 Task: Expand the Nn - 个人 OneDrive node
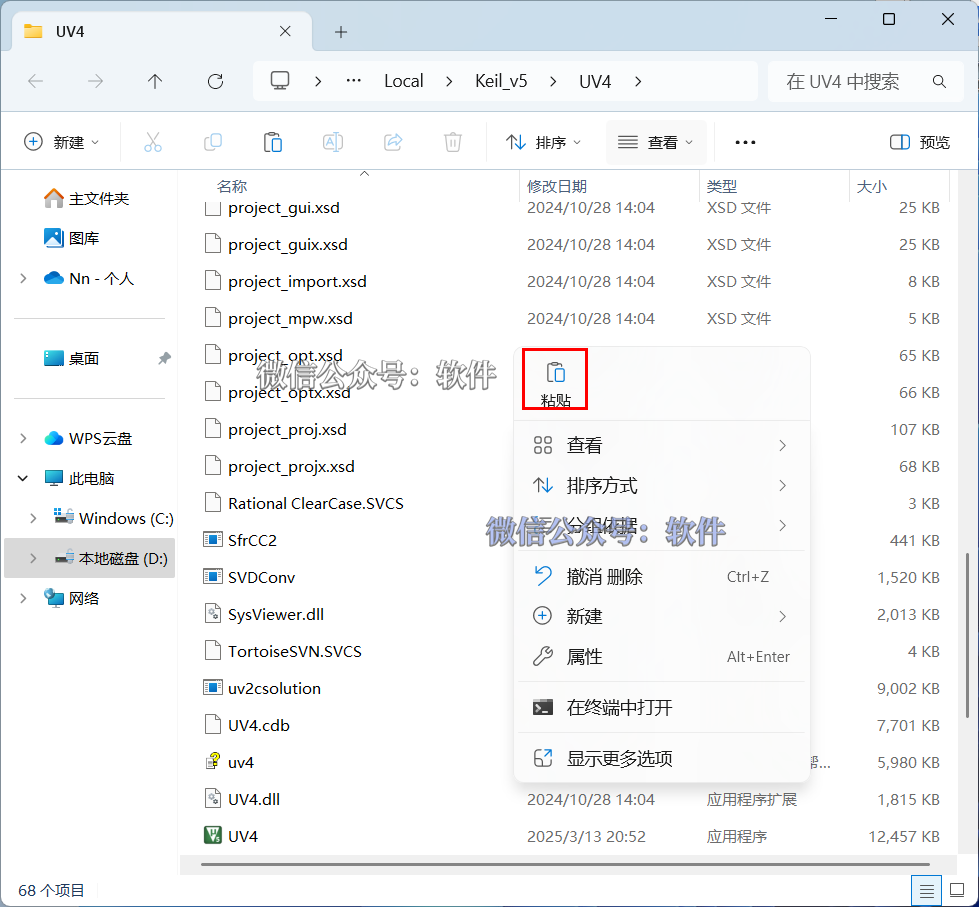tap(23, 278)
